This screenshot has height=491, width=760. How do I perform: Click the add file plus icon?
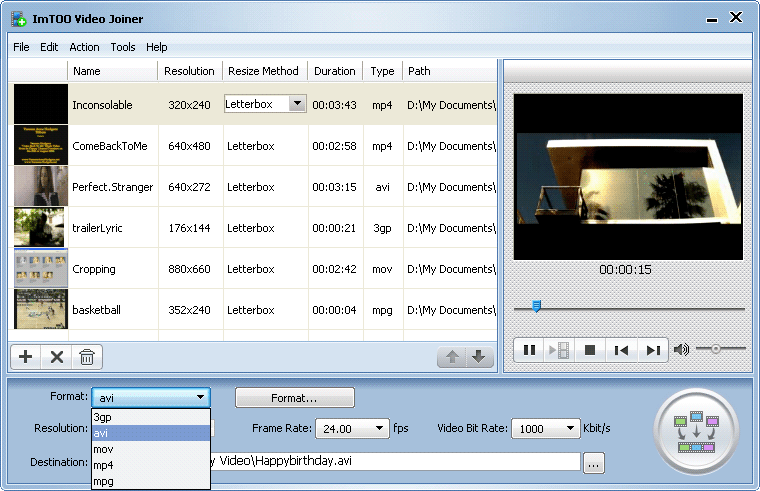(x=26, y=357)
